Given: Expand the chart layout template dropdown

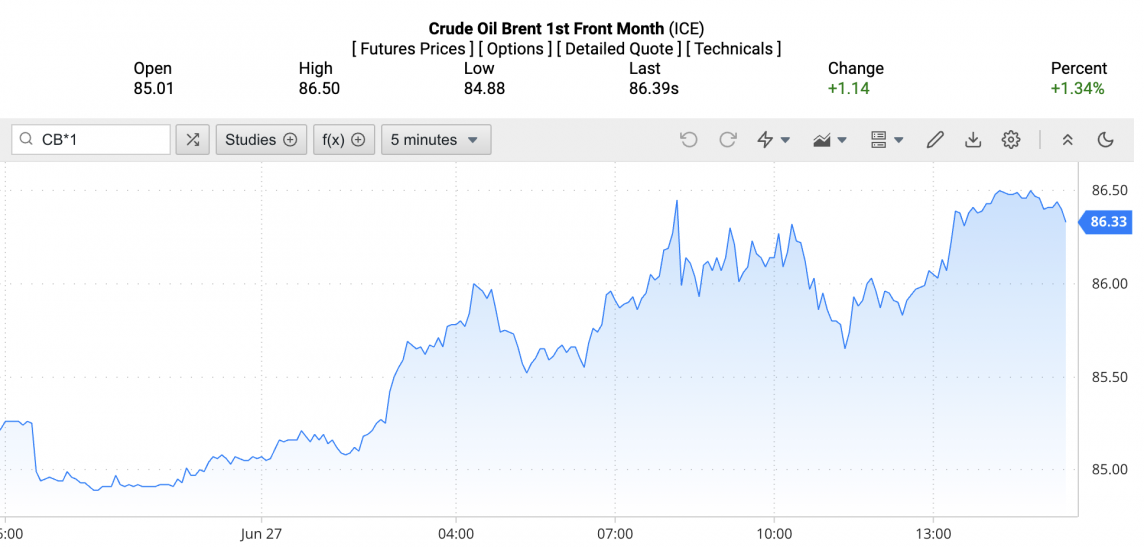Looking at the screenshot, I should 887,140.
